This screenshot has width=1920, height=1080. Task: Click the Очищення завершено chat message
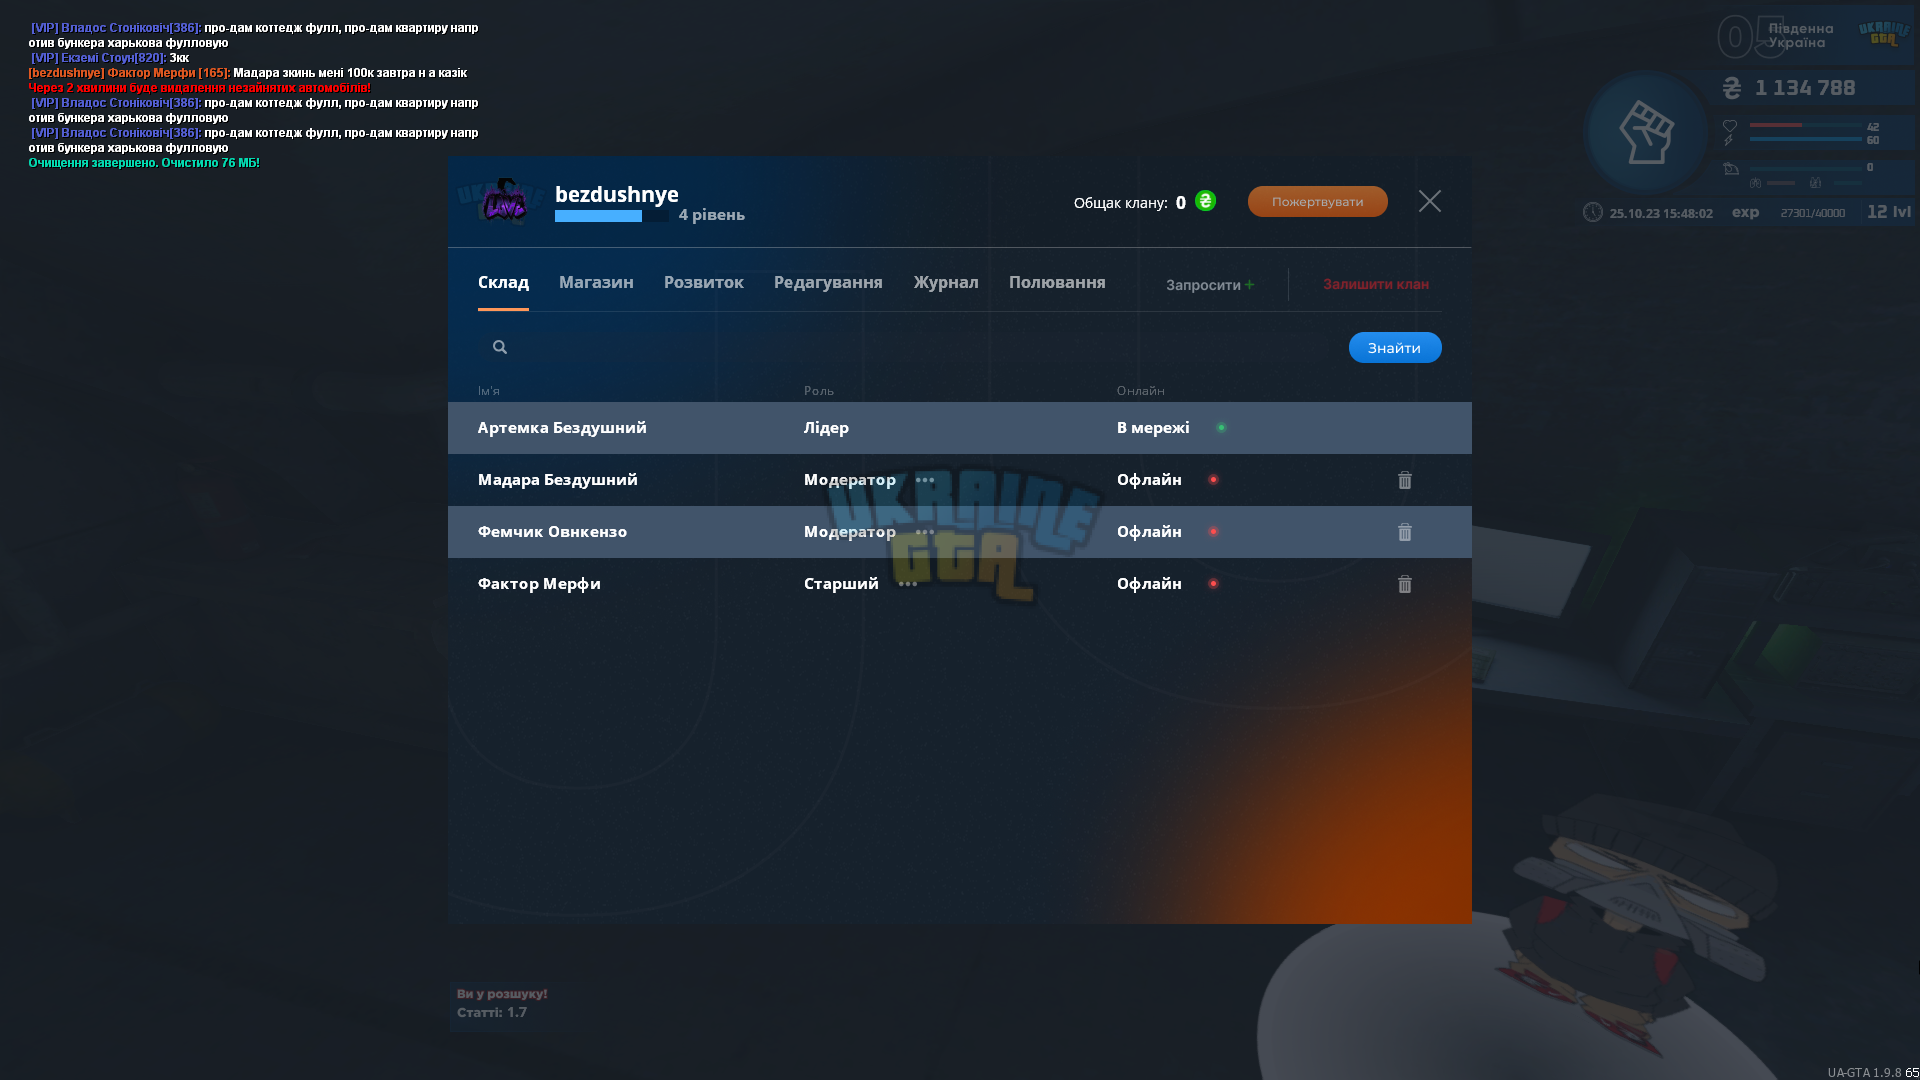[x=144, y=163]
